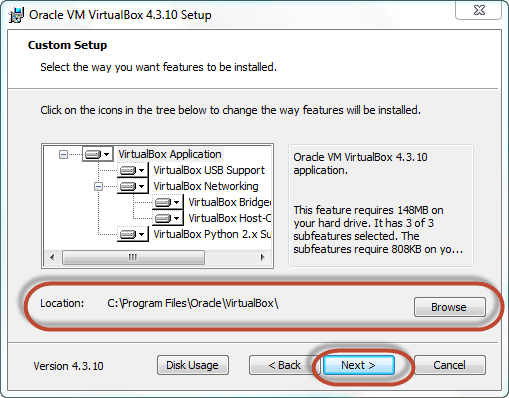Go back to the previous setup step
Screen dimensions: 509x398
284,365
